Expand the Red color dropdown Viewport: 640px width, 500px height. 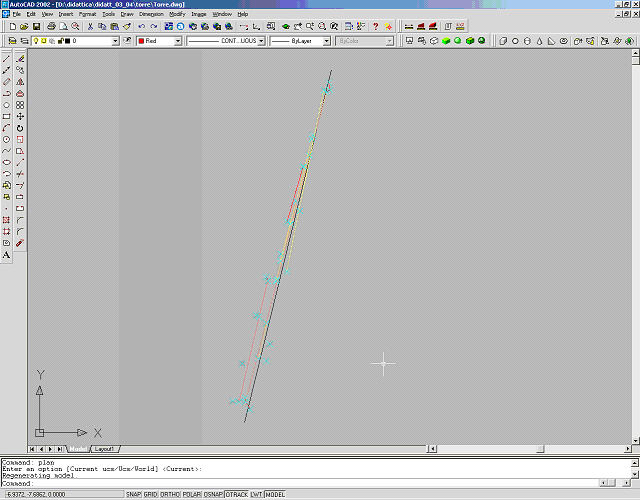(178, 41)
